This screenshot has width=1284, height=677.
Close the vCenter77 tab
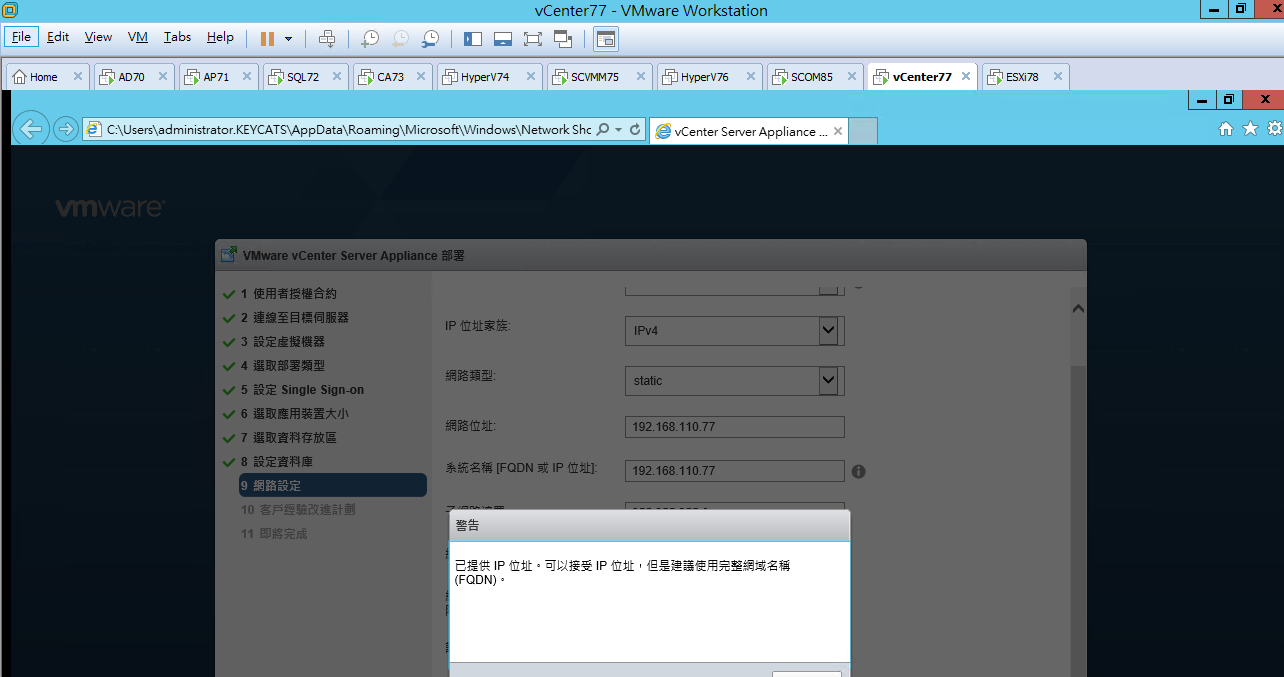[966, 77]
